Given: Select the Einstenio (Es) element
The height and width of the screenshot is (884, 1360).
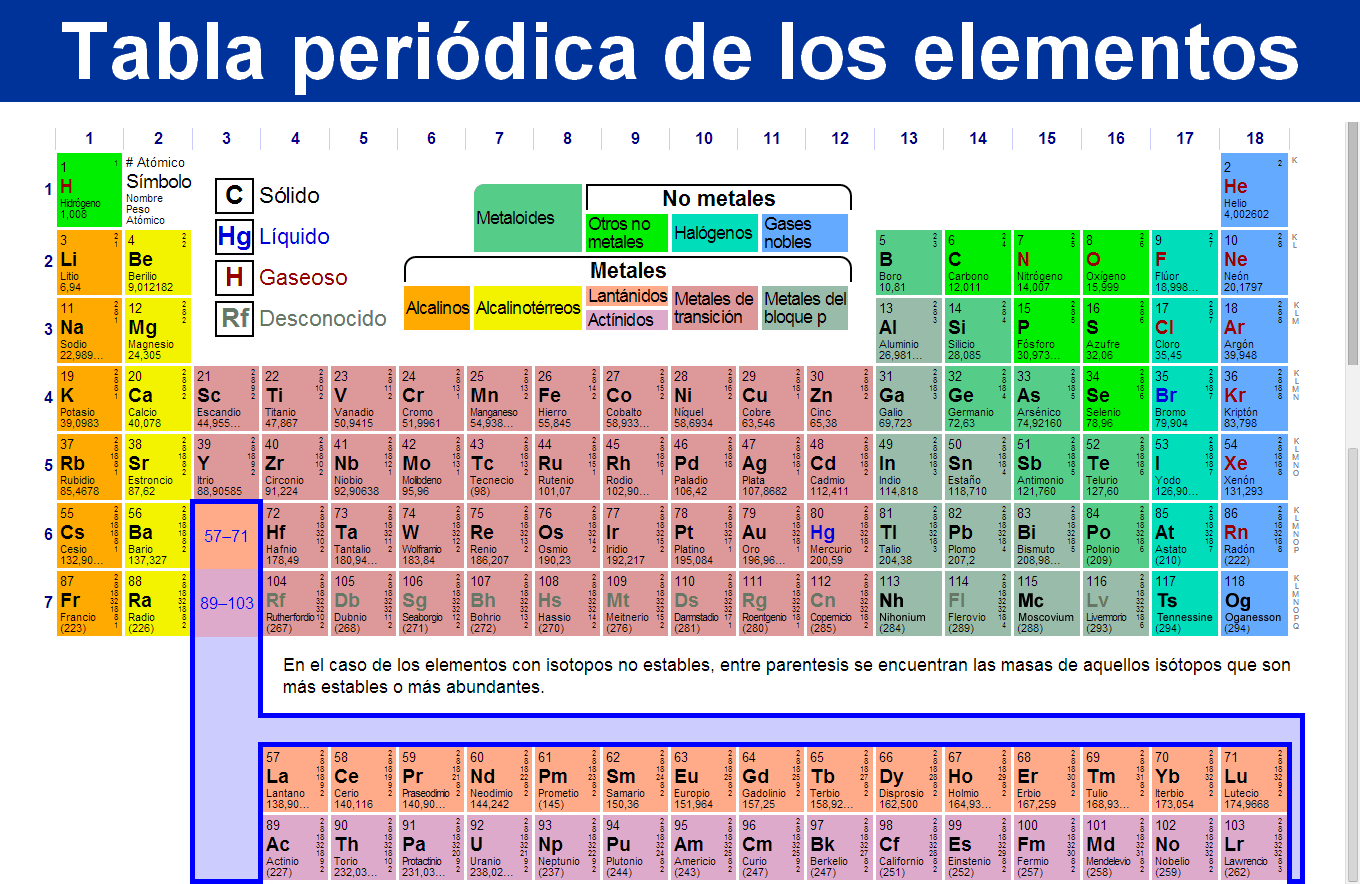Looking at the screenshot, I should click(x=977, y=847).
